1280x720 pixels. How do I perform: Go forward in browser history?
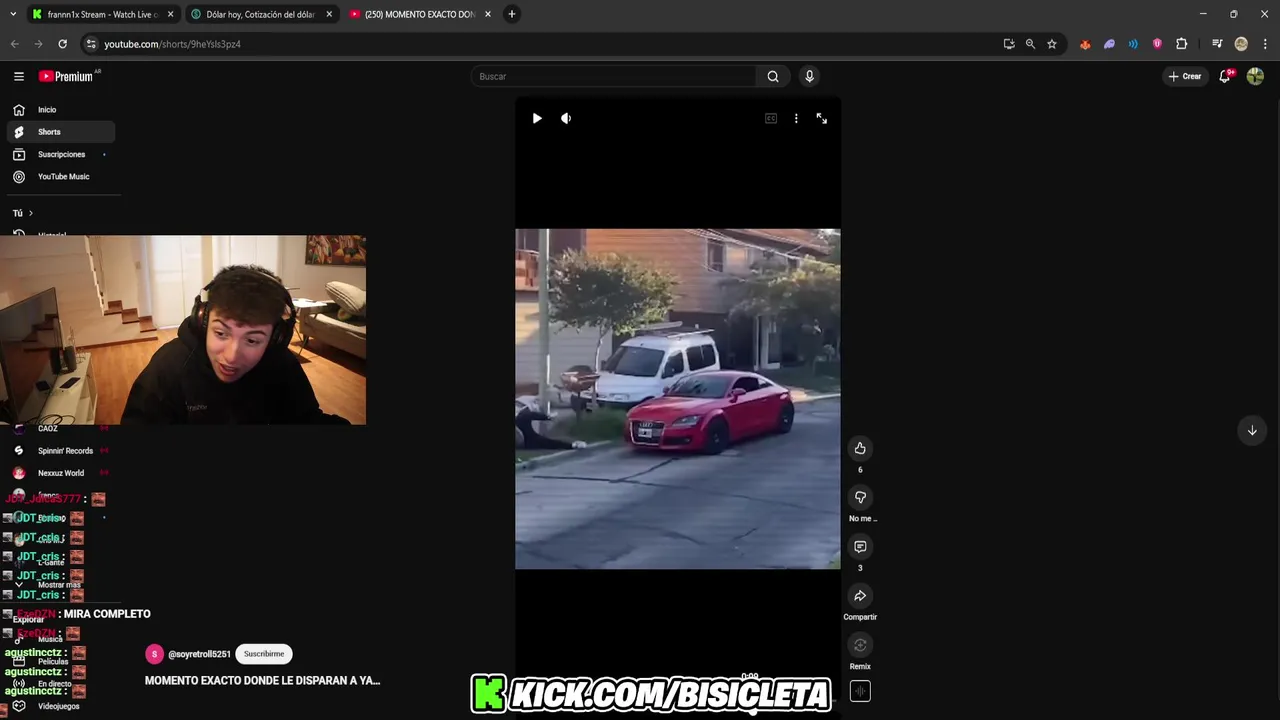[38, 44]
